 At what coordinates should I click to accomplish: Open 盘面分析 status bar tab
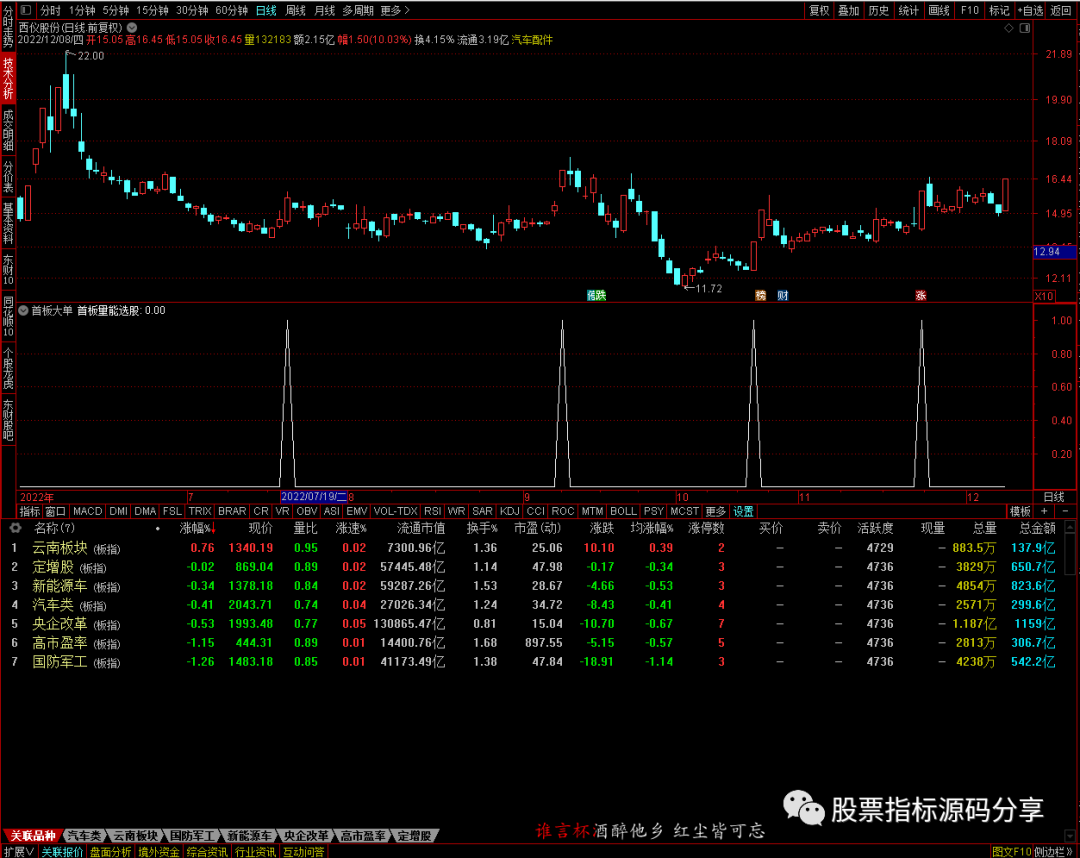click(x=110, y=852)
